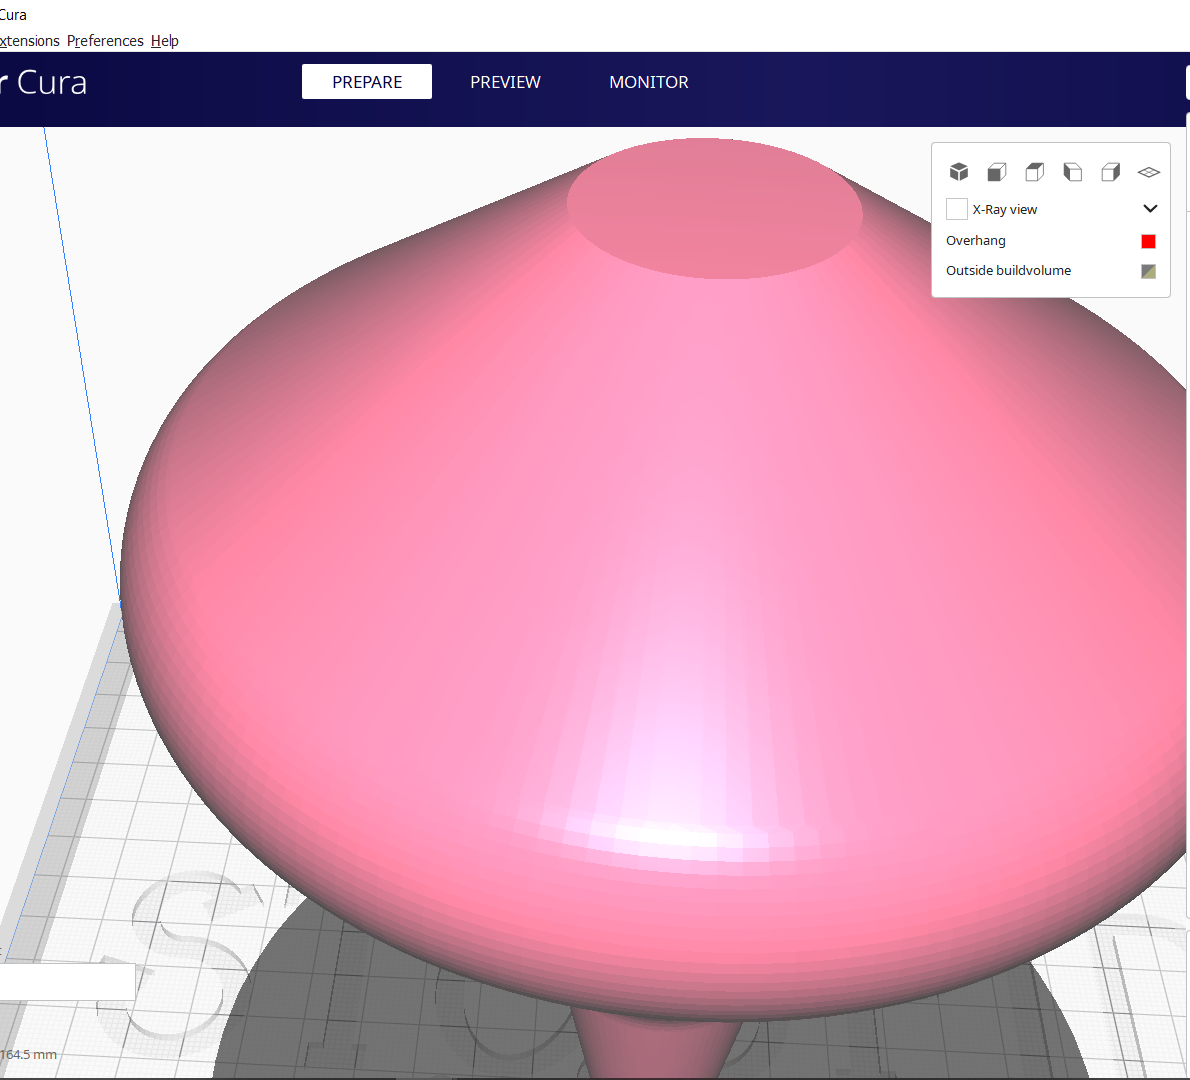Toggle the X-Ray view checkbox off
The image size is (1190, 1080).
[x=956, y=208]
